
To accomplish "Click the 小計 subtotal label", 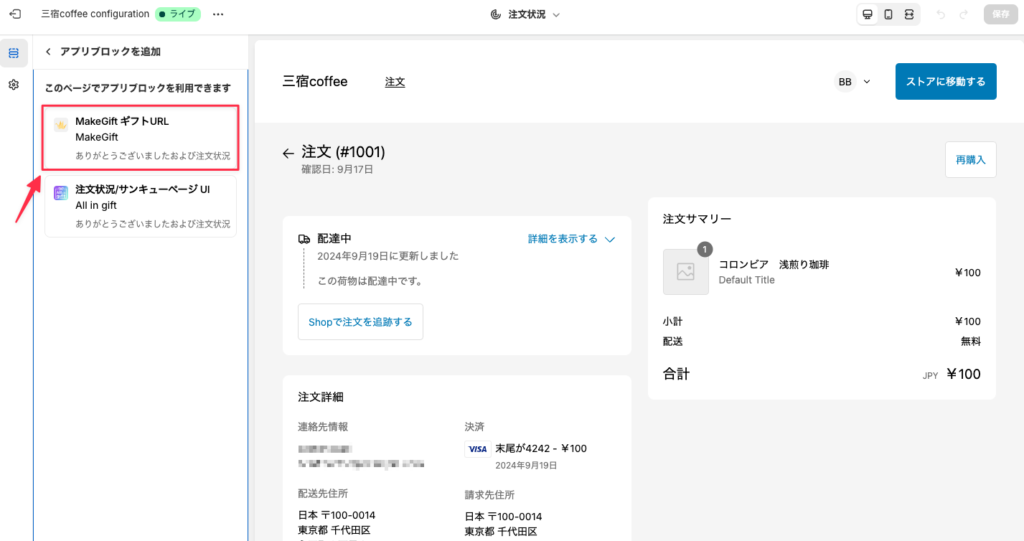I will pyautogui.click(x=673, y=321).
